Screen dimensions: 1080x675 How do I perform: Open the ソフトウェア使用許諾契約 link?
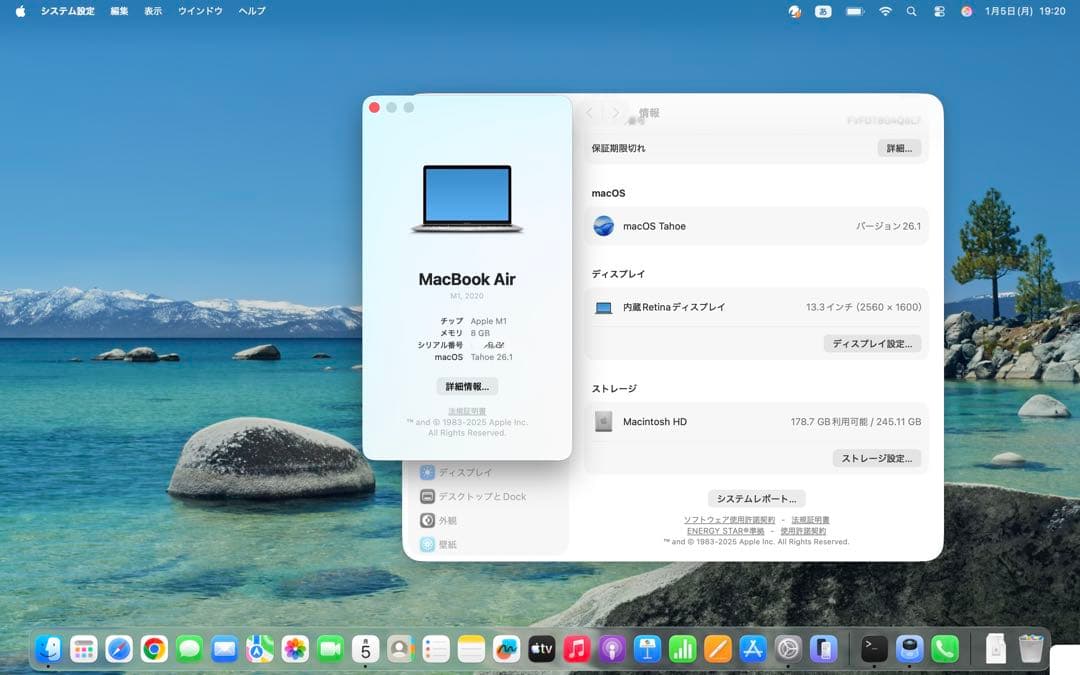click(x=729, y=520)
